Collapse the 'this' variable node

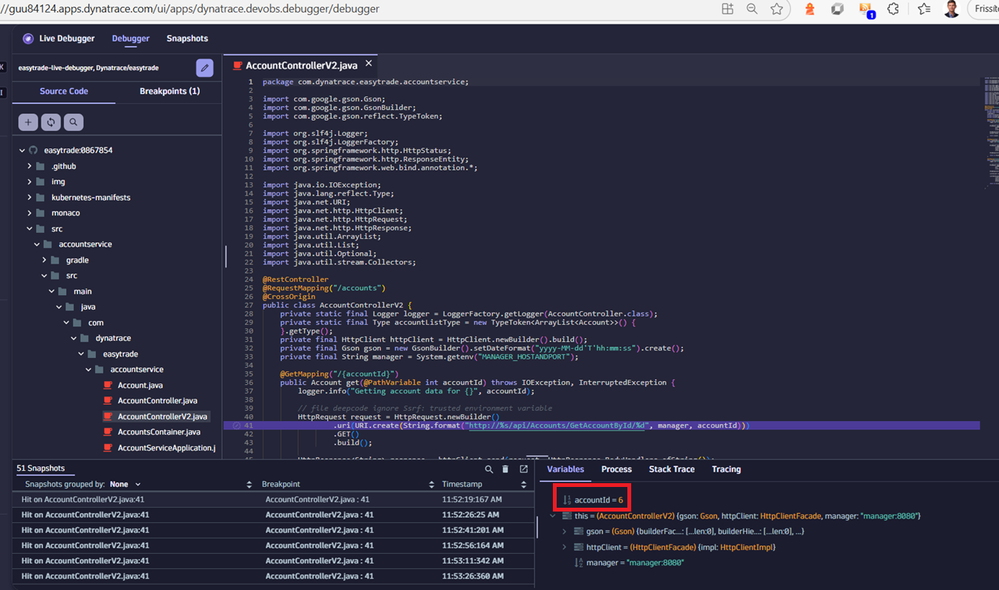[x=552, y=516]
